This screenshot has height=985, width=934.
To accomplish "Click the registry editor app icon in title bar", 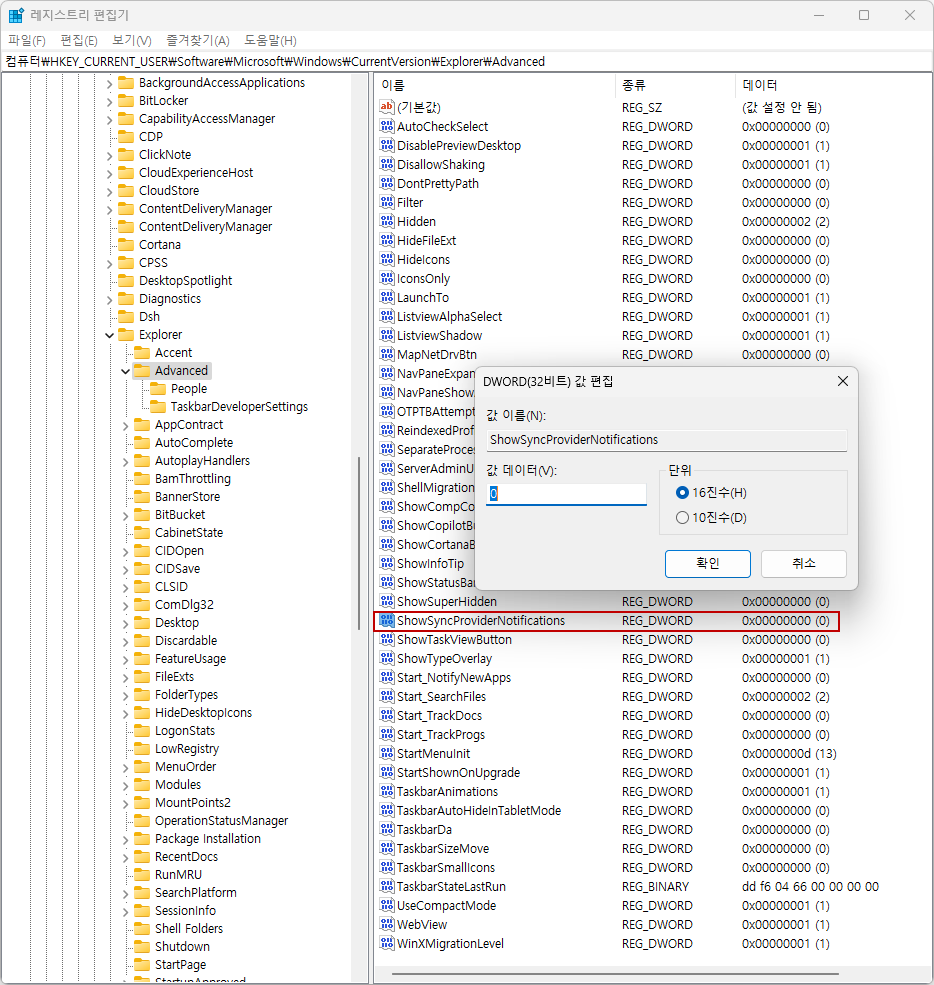I will click(16, 15).
